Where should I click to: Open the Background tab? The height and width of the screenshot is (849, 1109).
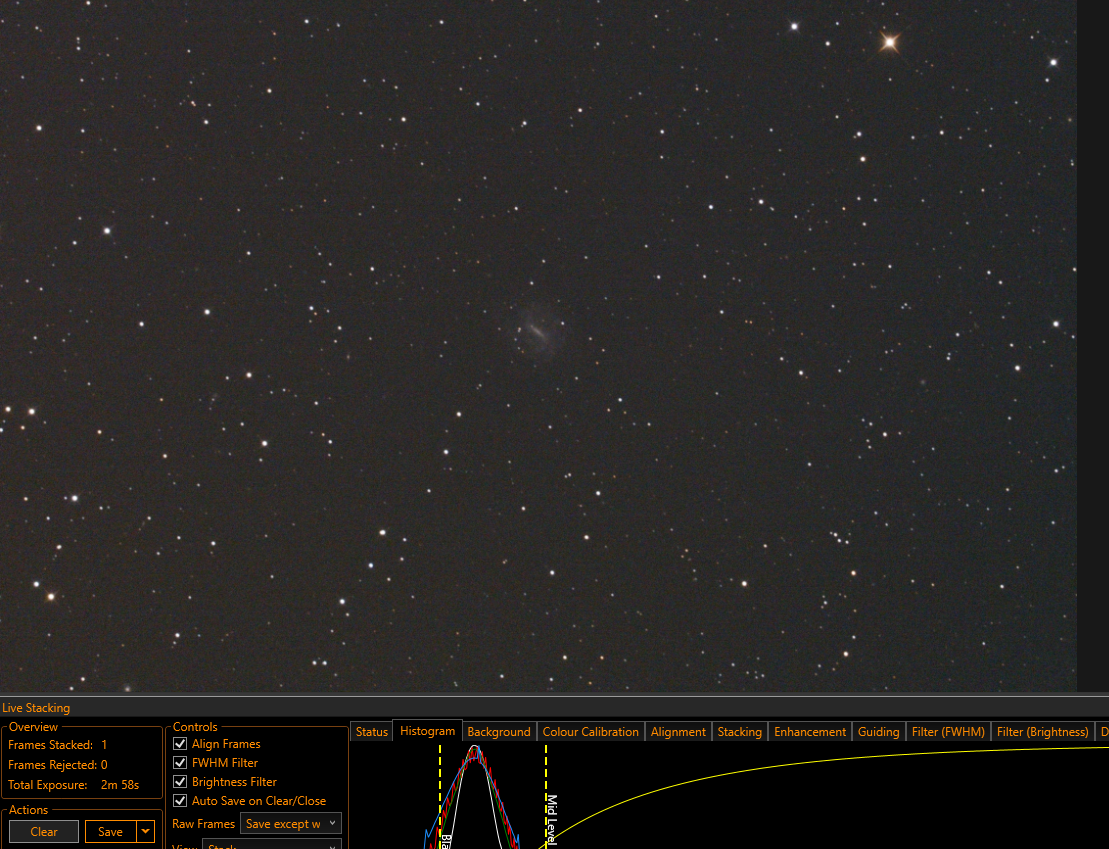tap(499, 732)
